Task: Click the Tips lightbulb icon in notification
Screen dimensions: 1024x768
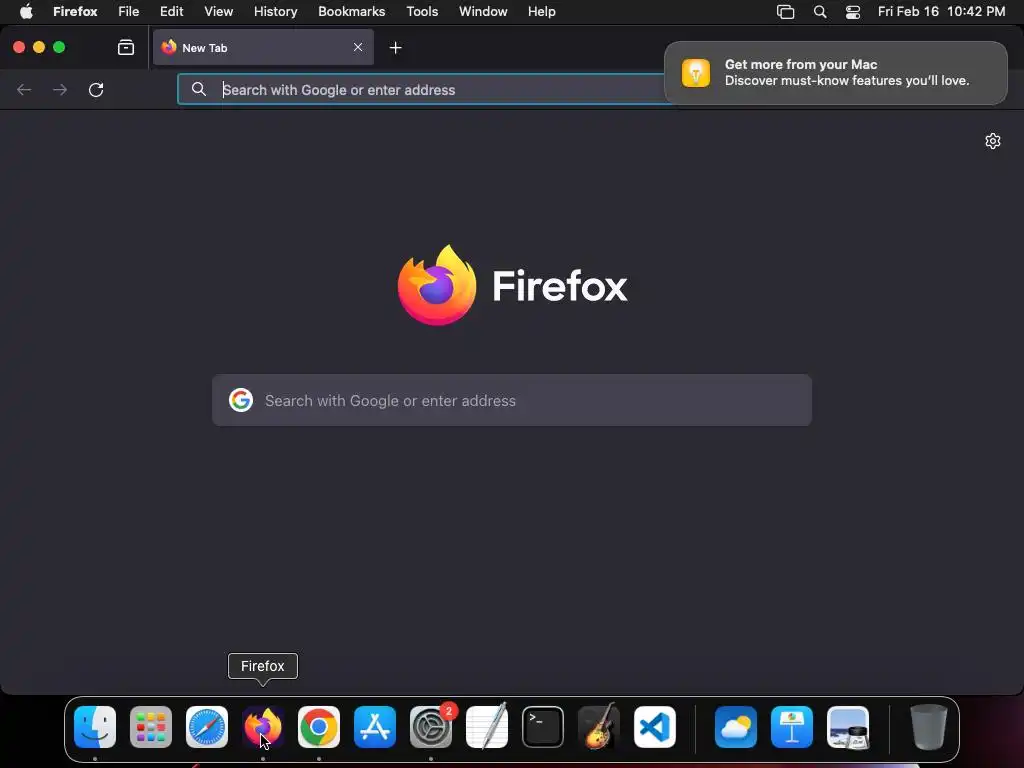Action: (696, 72)
